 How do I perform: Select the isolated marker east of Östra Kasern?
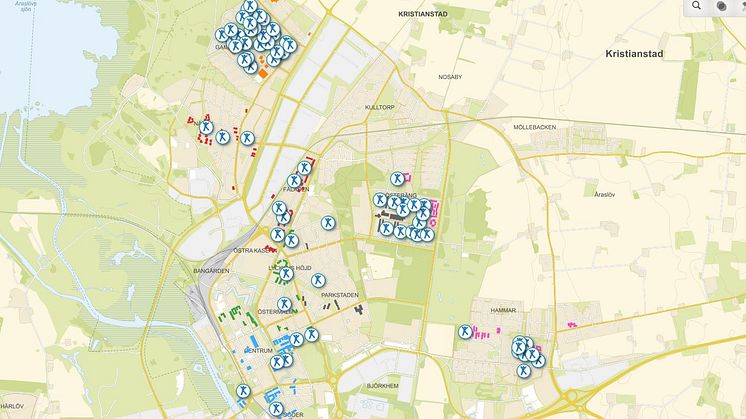(x=325, y=221)
